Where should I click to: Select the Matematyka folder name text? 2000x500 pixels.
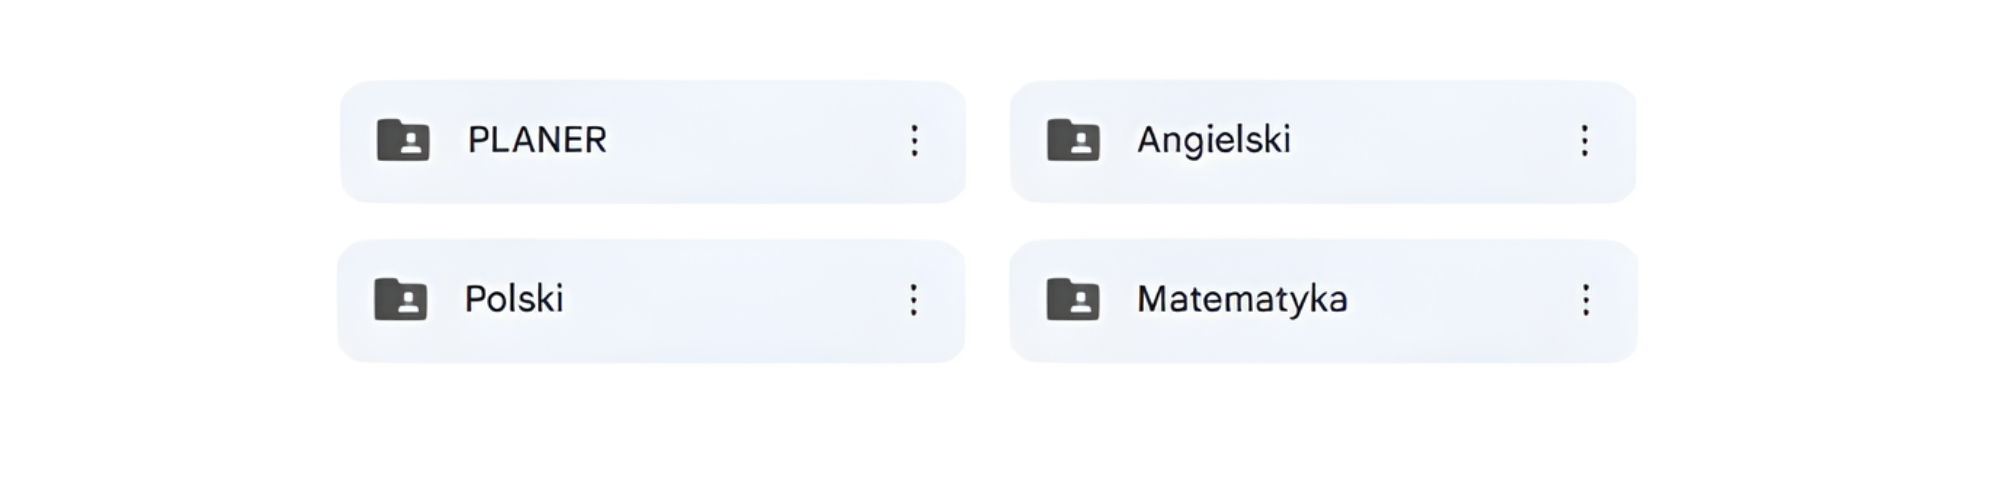pyautogui.click(x=1242, y=299)
